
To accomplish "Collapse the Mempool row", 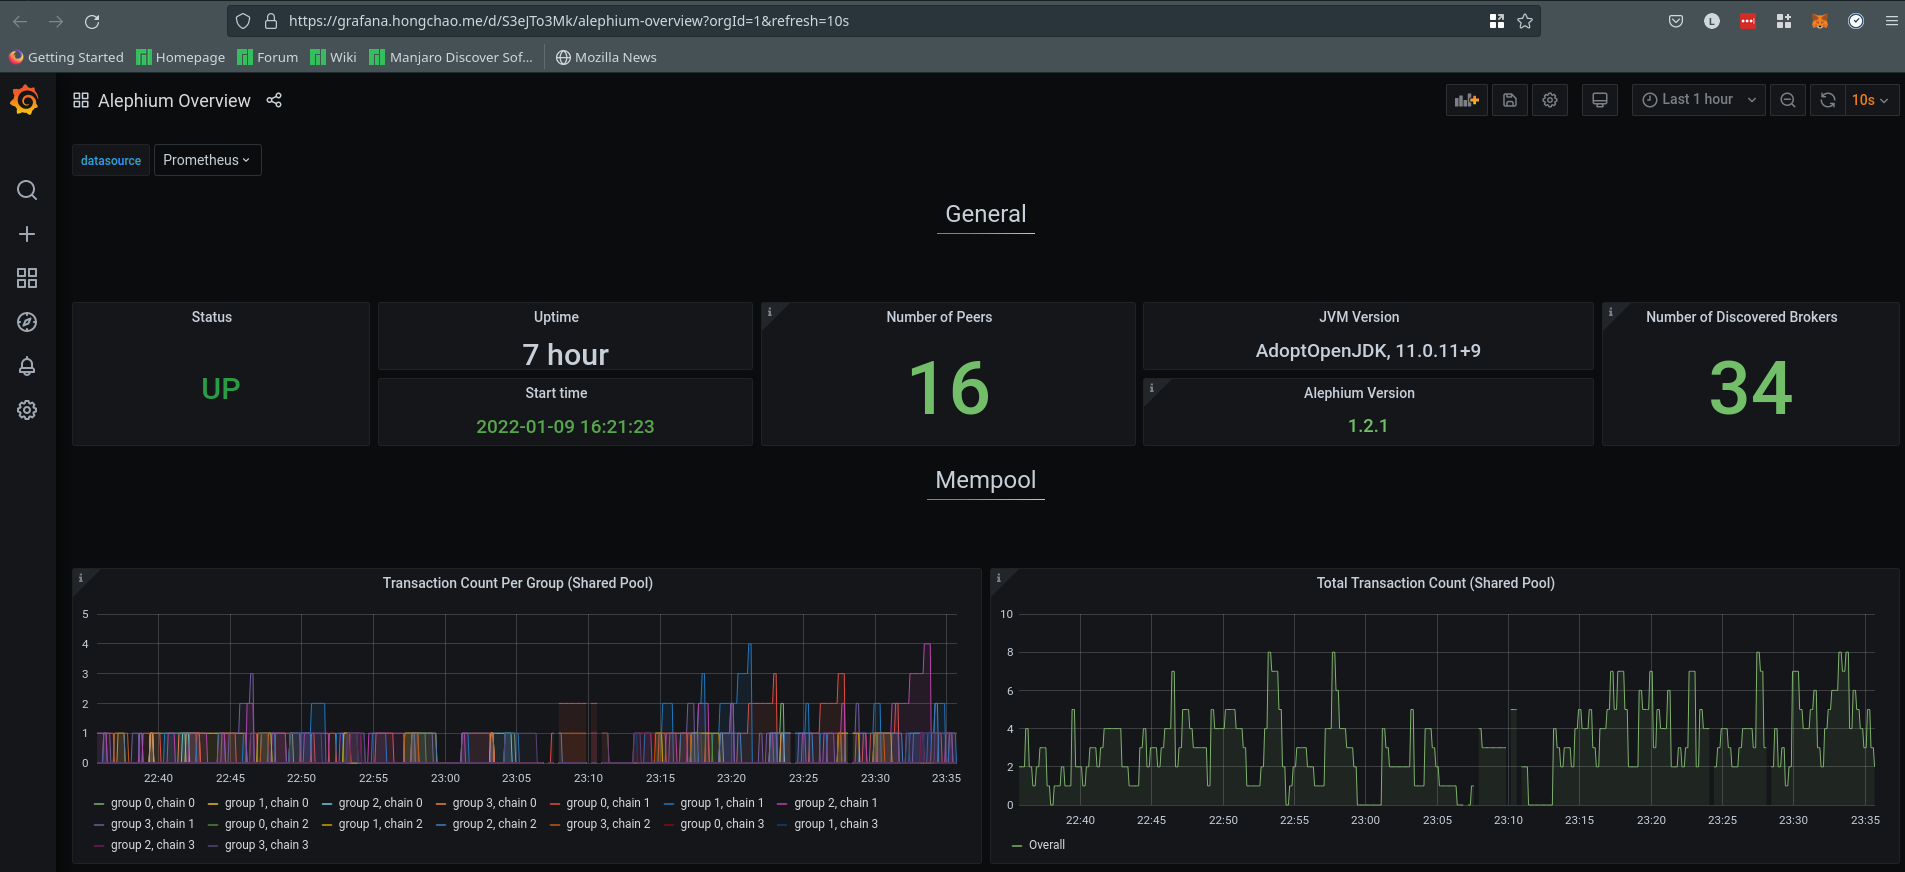I will pos(986,480).
